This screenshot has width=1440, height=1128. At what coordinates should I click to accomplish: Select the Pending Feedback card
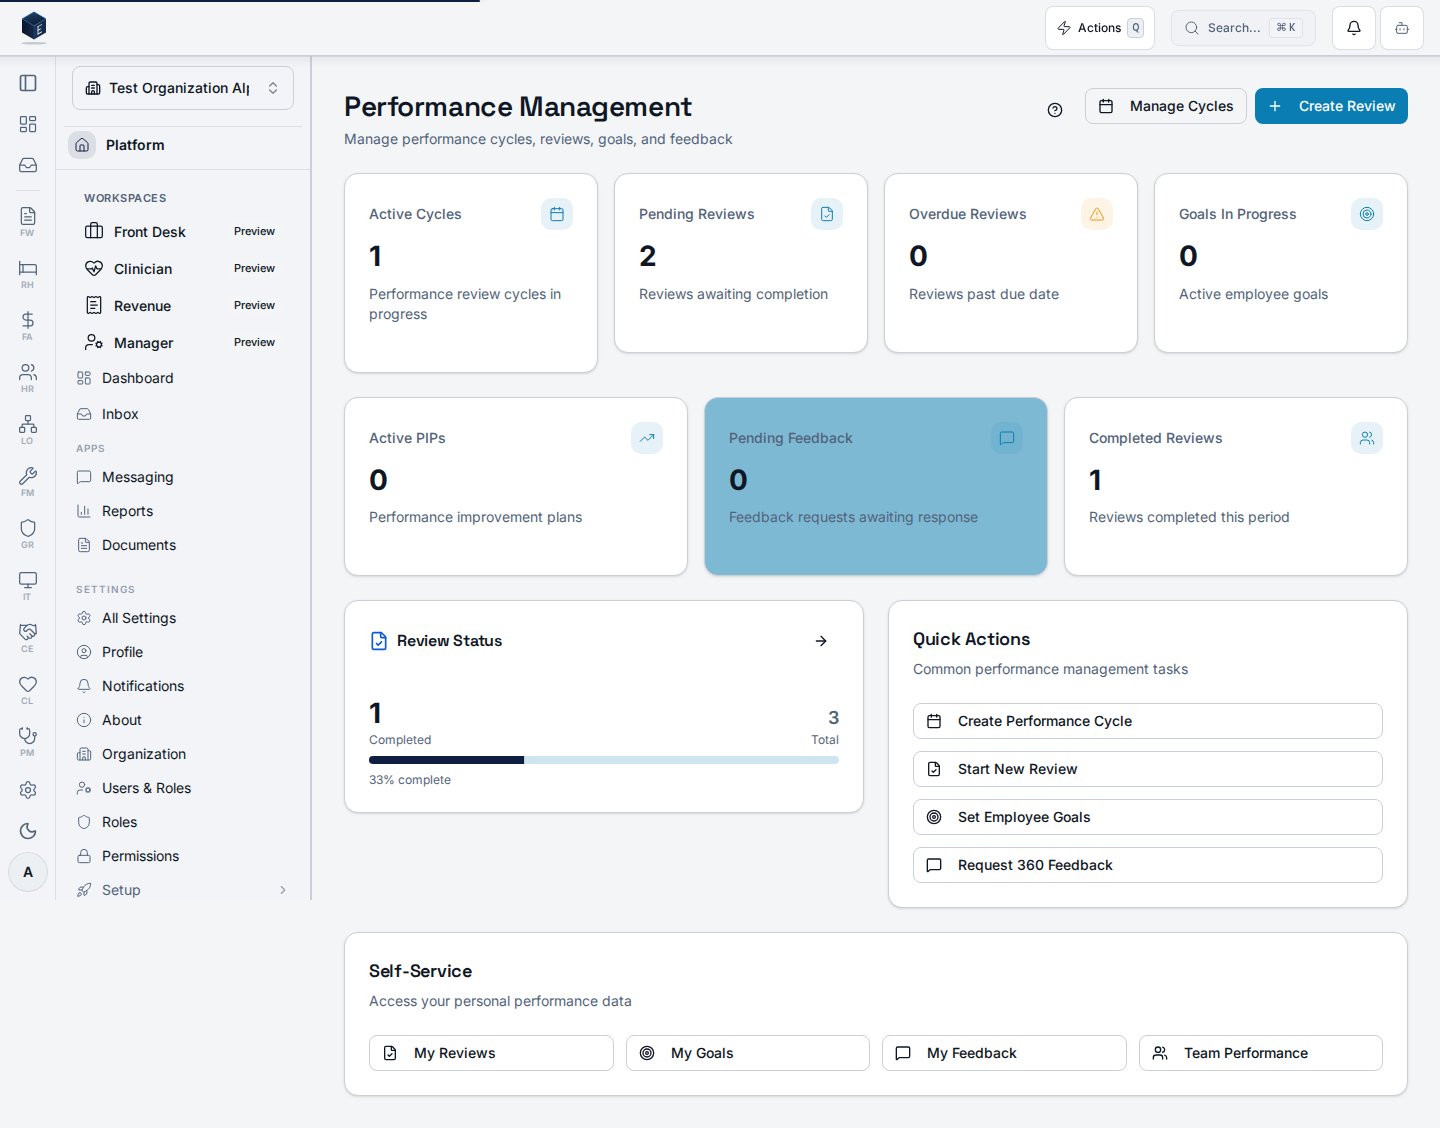(876, 487)
